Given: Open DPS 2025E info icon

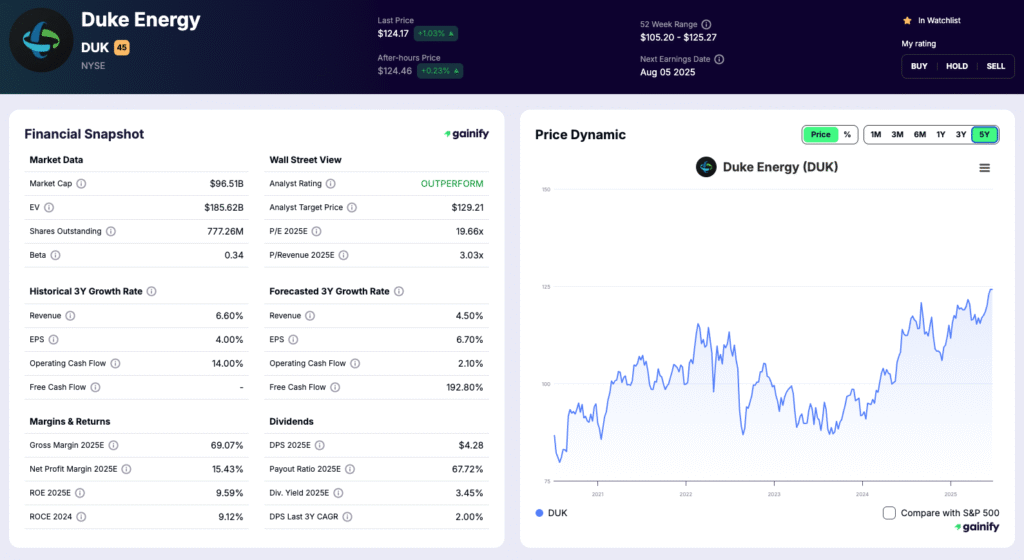Looking at the screenshot, I should 320,446.
